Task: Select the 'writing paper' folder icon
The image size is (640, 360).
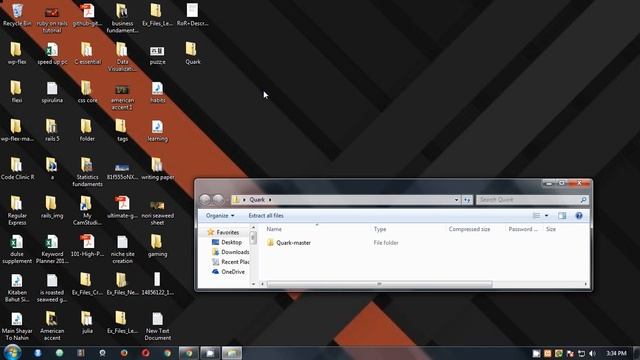Action: 157,169
